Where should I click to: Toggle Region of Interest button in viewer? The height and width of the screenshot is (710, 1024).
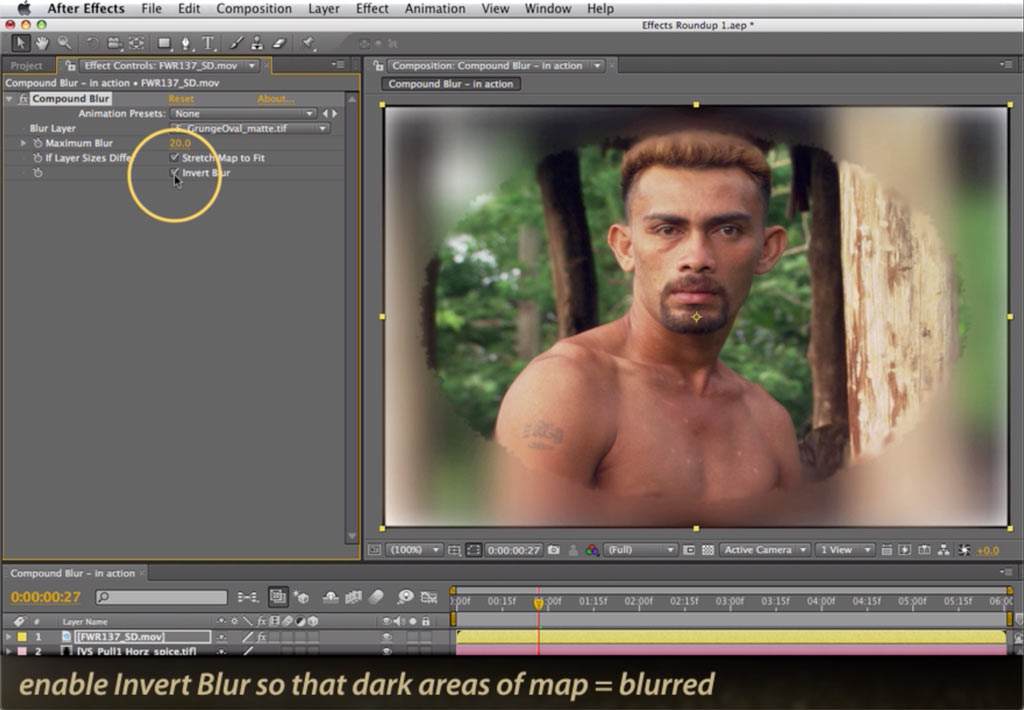[x=689, y=550]
